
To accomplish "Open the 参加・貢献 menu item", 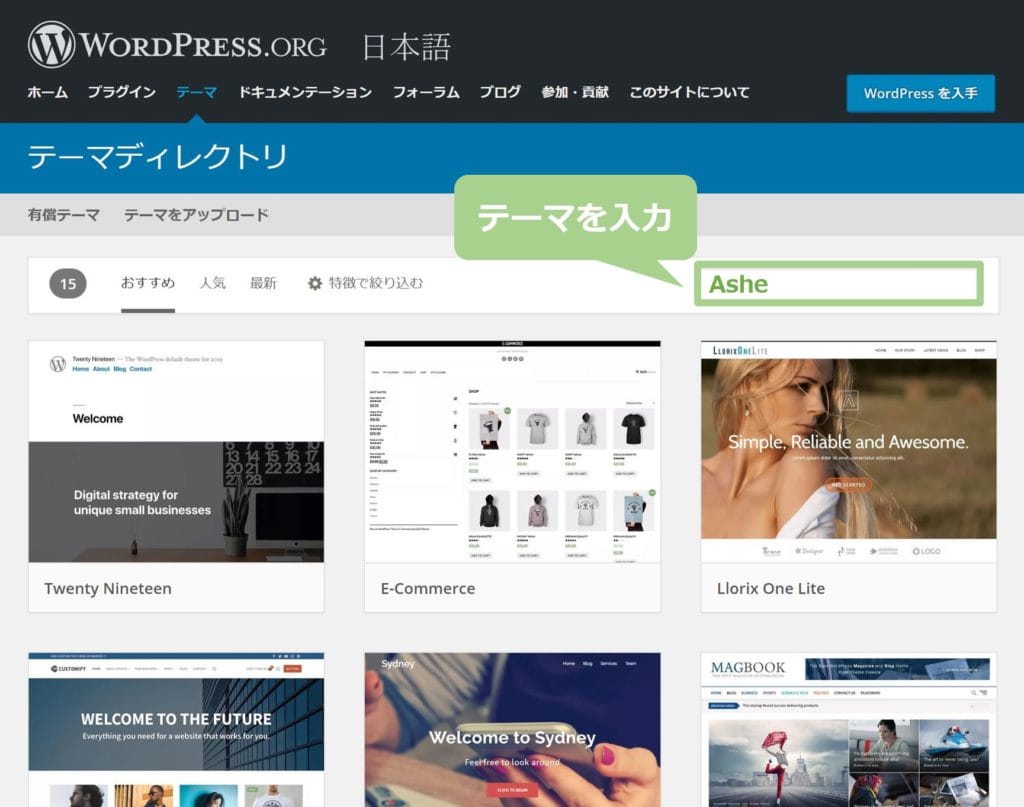I will [x=575, y=93].
